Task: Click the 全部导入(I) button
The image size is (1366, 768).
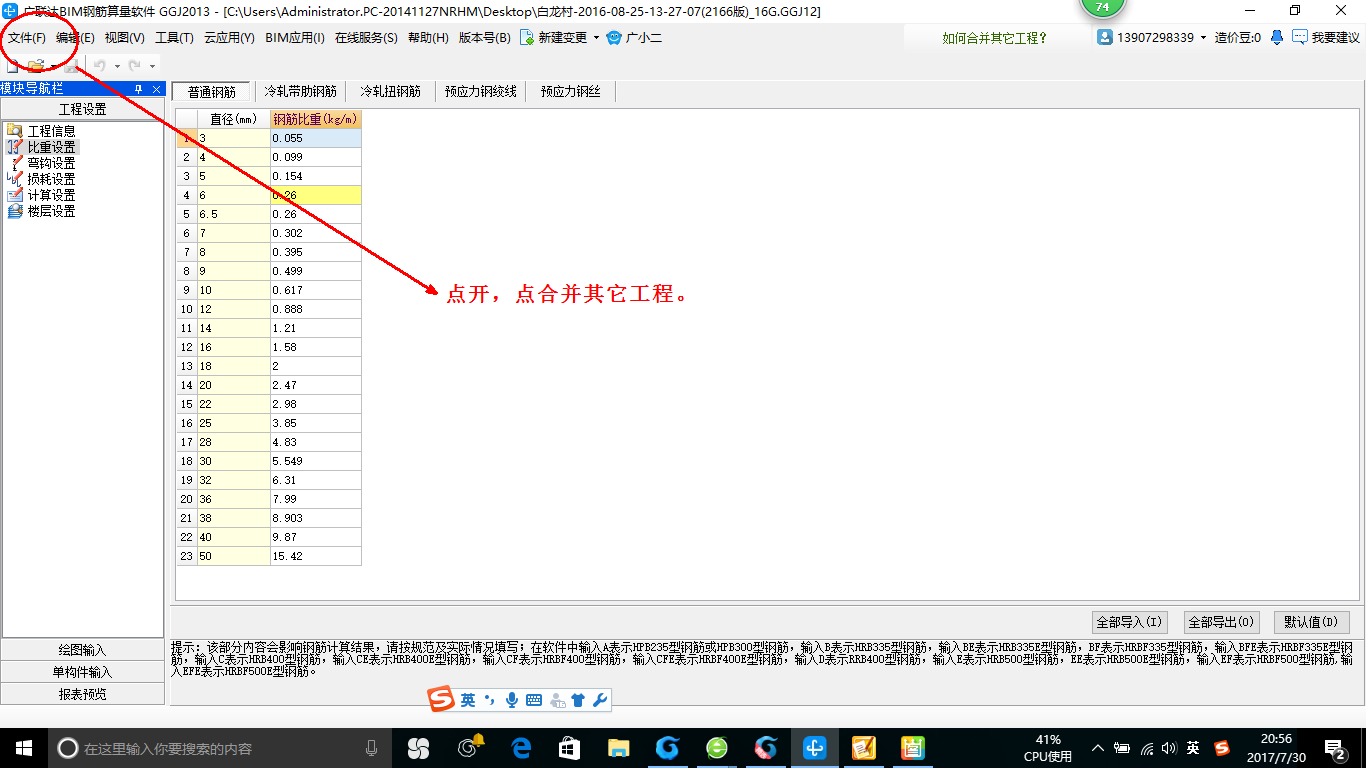Action: pos(1129,622)
